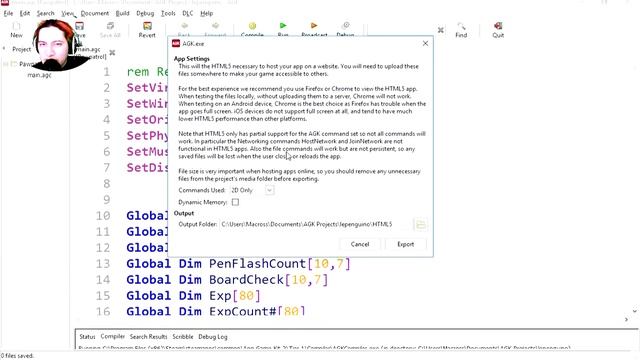The width and height of the screenshot is (640, 360).
Task: Select the Project sidebar tab
Action: pyautogui.click(x=21, y=49)
